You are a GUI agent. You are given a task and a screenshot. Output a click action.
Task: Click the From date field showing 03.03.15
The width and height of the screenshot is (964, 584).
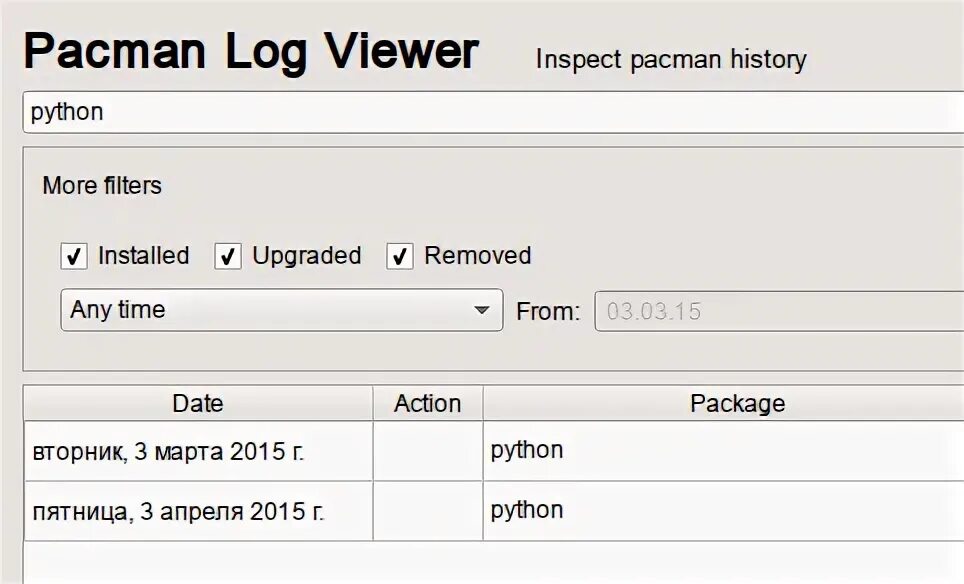tap(780, 311)
